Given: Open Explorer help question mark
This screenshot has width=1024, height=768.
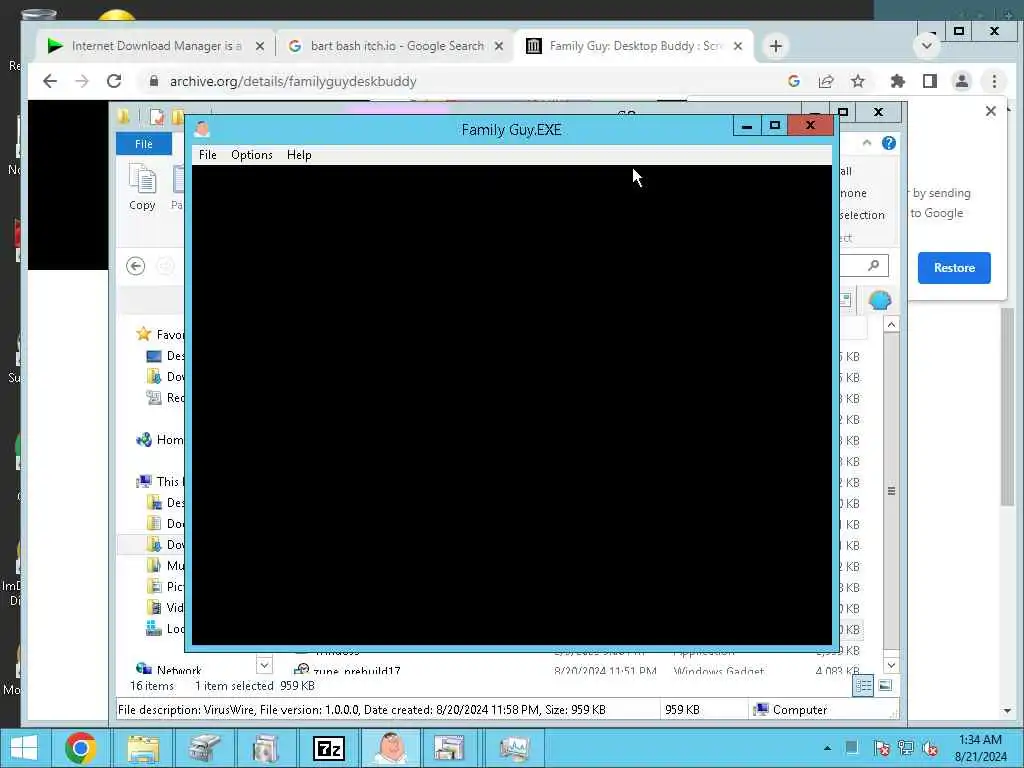Looking at the screenshot, I should pyautogui.click(x=889, y=143).
